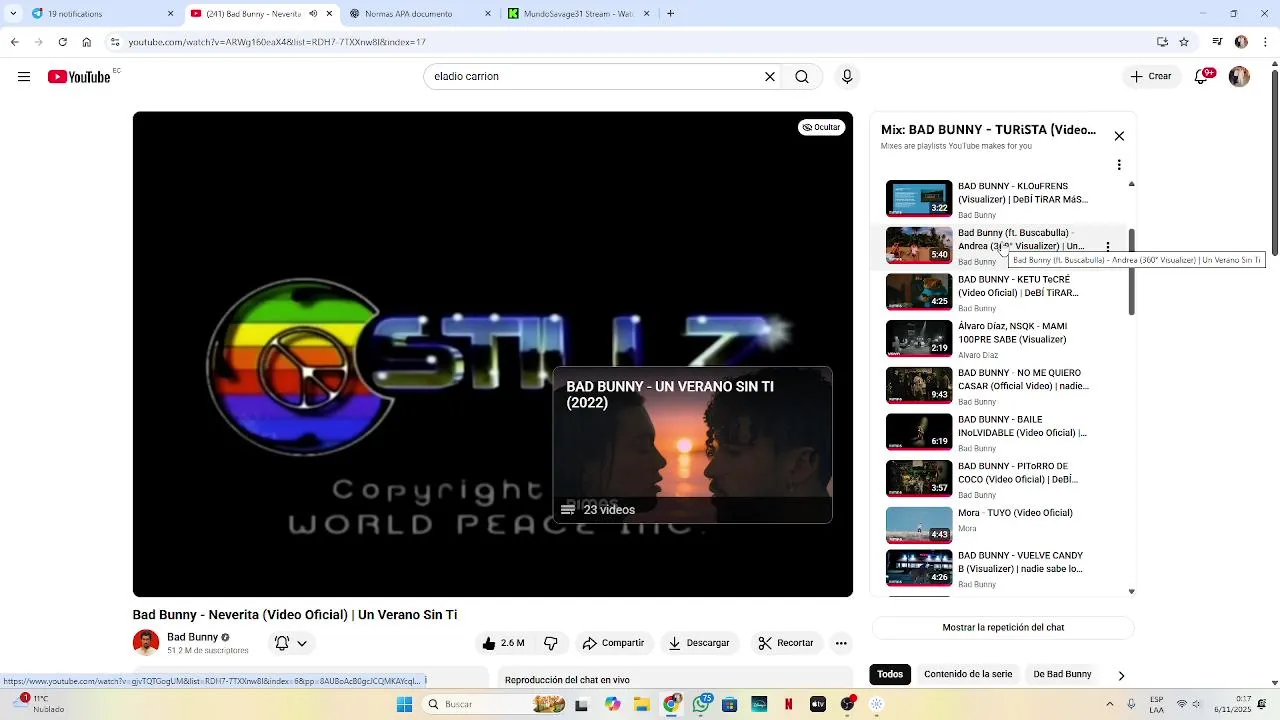Screen dimensions: 1280x720
Task: Switch to the 19 notifications tab
Action: point(104,14)
